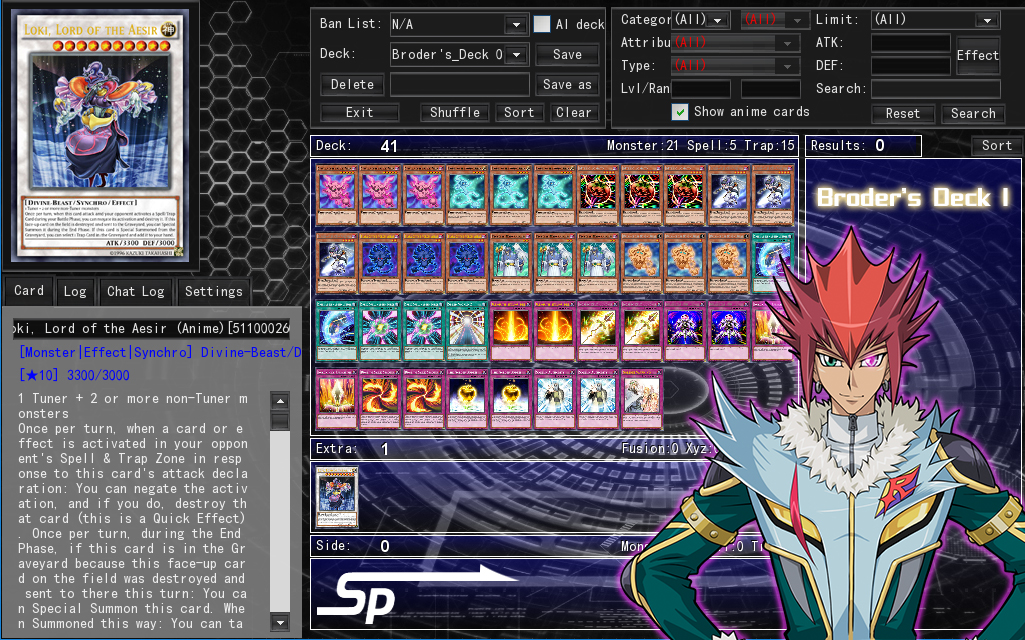Click the Effect filter button
Viewport: 1025px width, 640px height.
pyautogui.click(x=977, y=55)
